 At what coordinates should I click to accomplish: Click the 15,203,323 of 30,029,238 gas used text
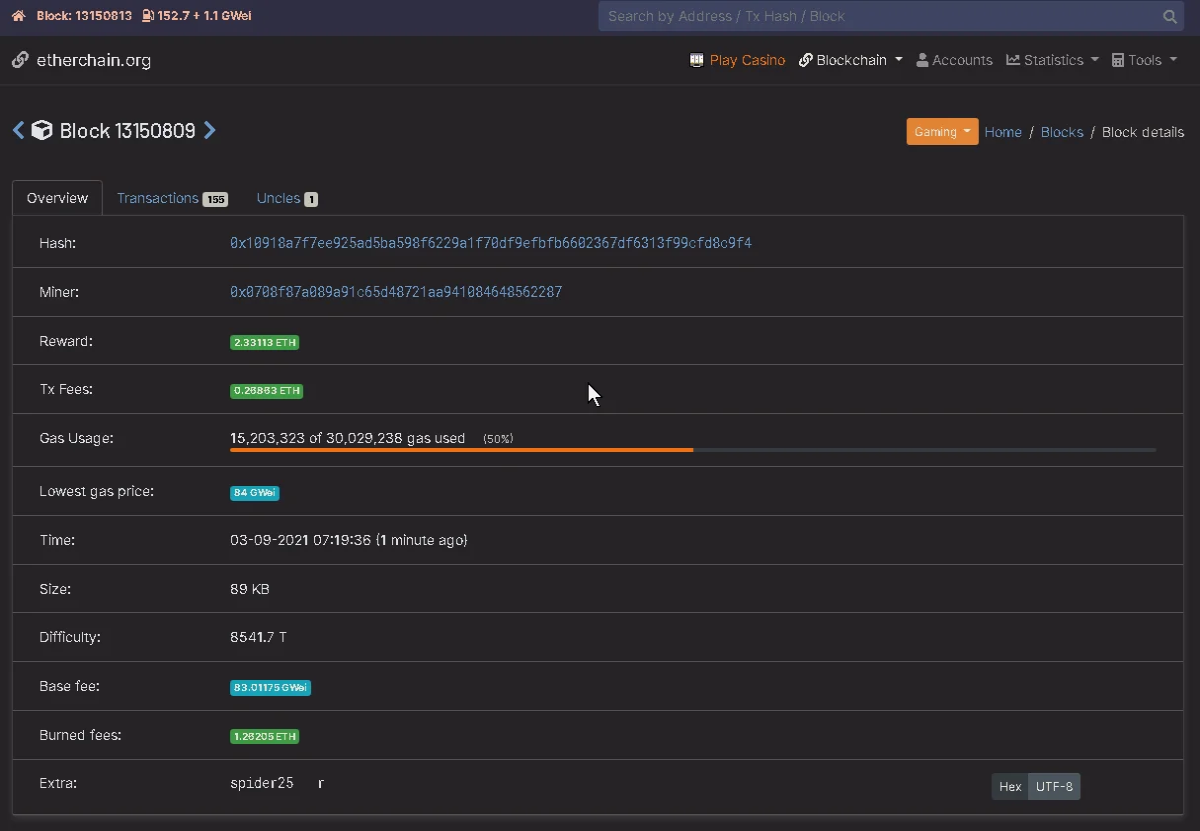(x=347, y=438)
